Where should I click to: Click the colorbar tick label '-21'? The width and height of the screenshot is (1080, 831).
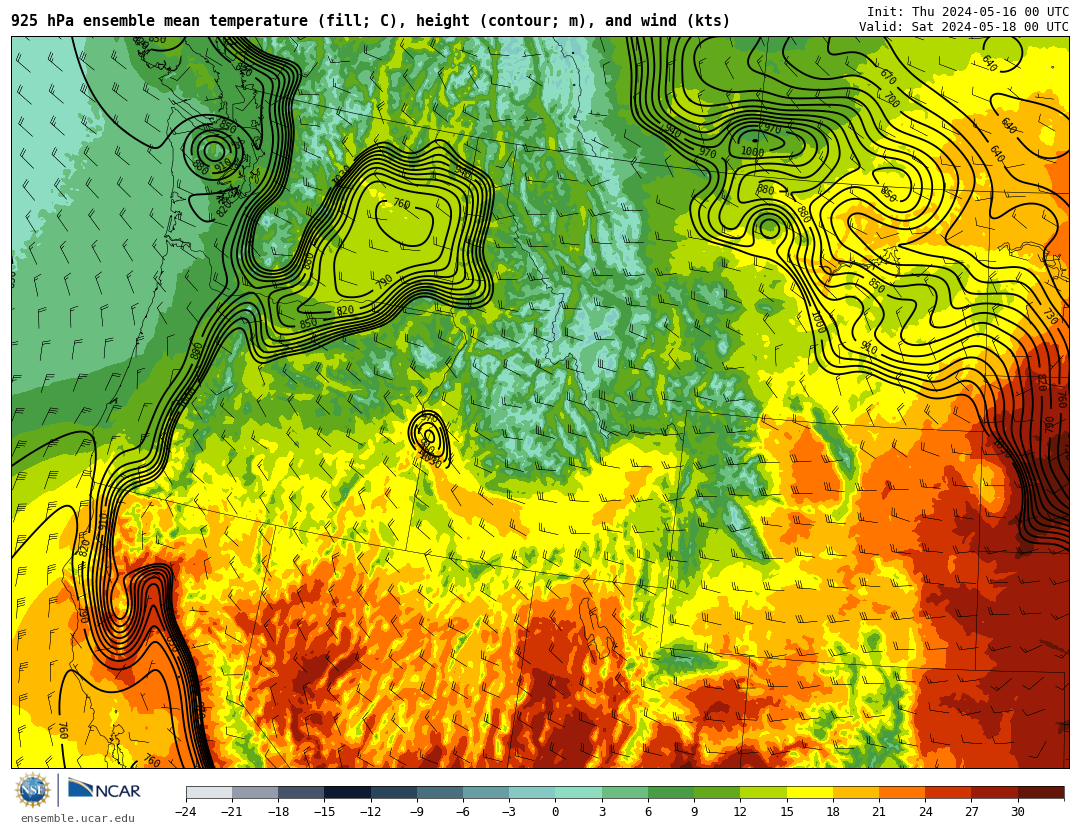click(x=232, y=812)
